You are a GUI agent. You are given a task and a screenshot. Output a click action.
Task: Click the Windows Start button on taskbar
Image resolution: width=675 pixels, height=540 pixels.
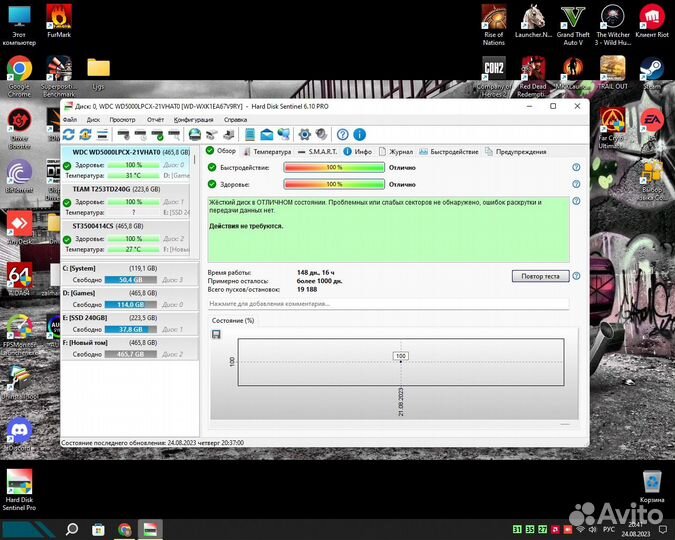pos(26,530)
